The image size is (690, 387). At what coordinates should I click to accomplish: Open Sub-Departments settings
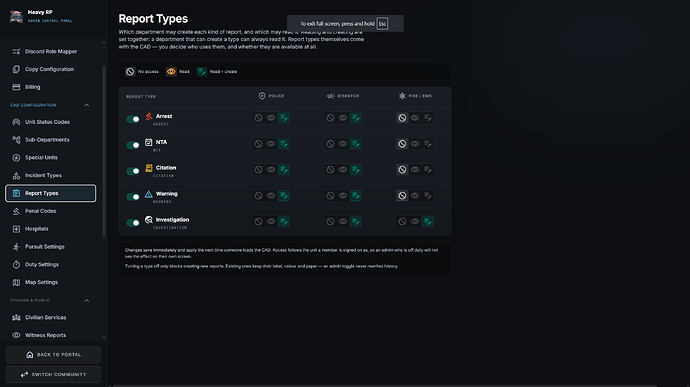pyautogui.click(x=51, y=140)
